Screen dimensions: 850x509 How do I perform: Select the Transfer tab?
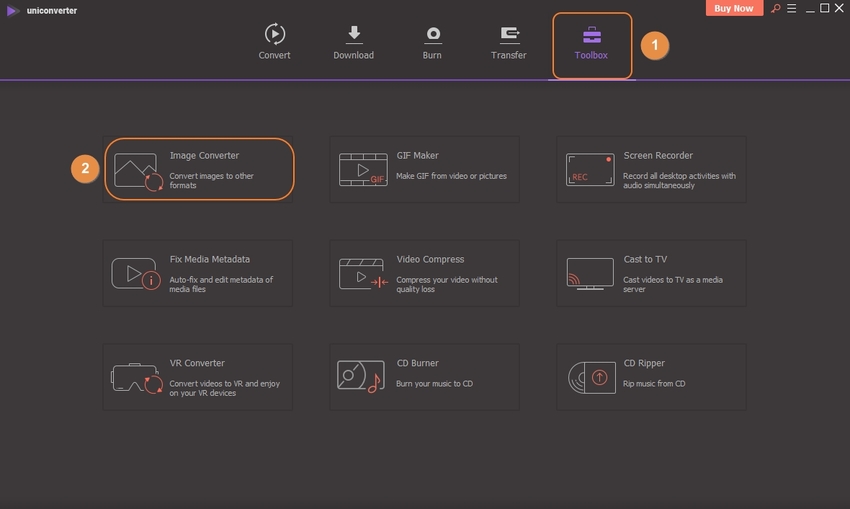[509, 43]
